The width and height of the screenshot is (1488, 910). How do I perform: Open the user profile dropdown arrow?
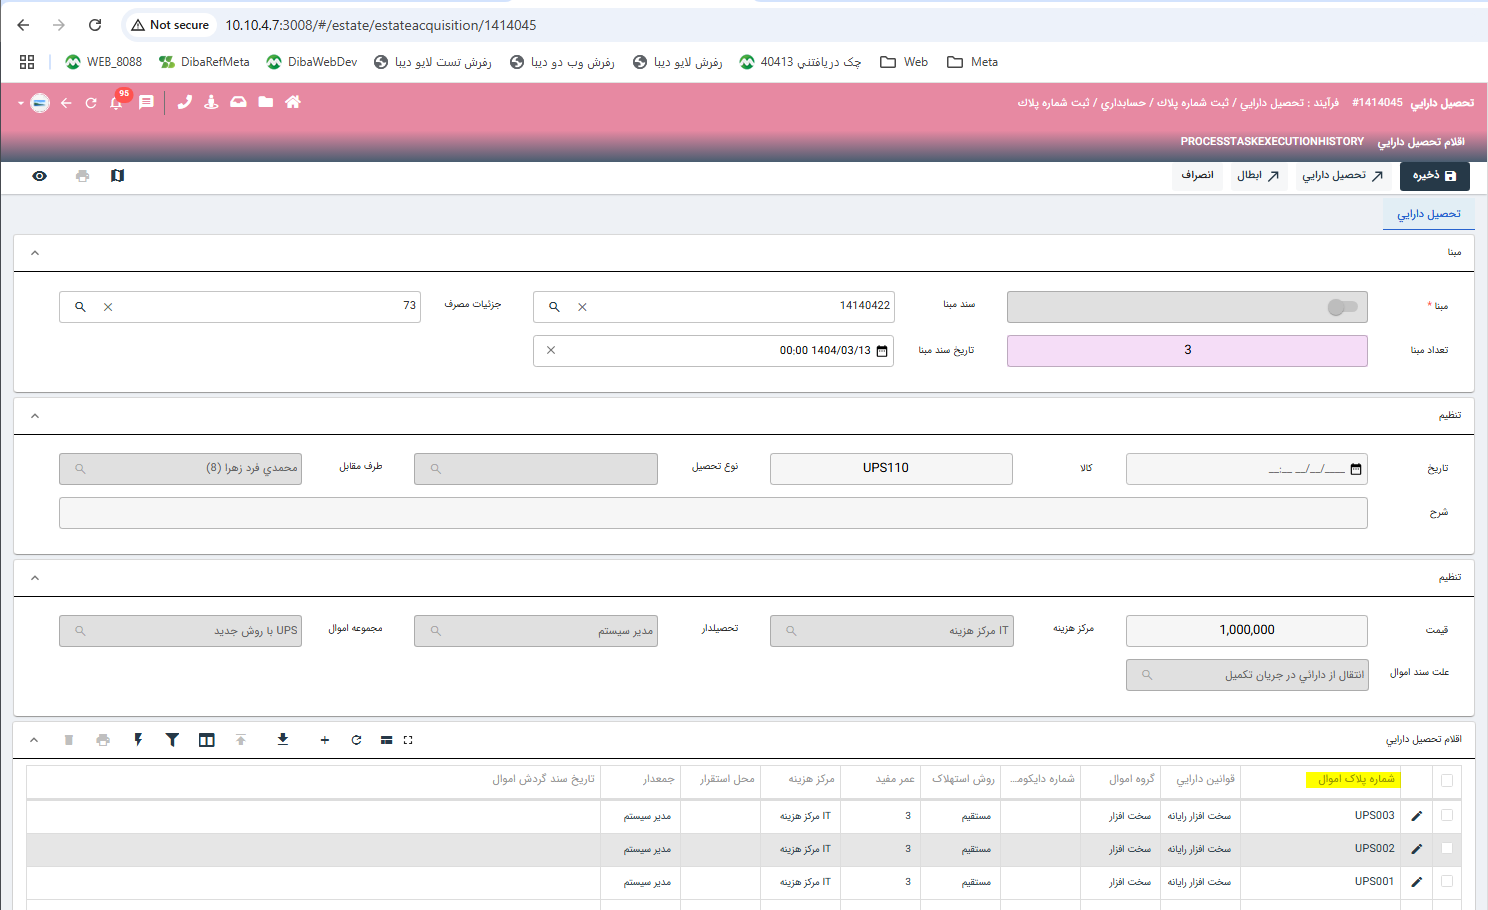coord(20,103)
